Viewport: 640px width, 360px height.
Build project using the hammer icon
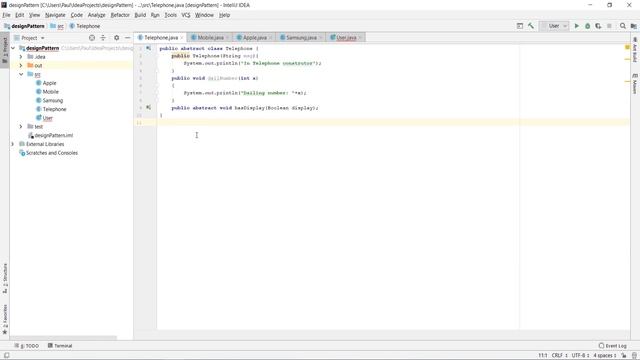[531, 26]
